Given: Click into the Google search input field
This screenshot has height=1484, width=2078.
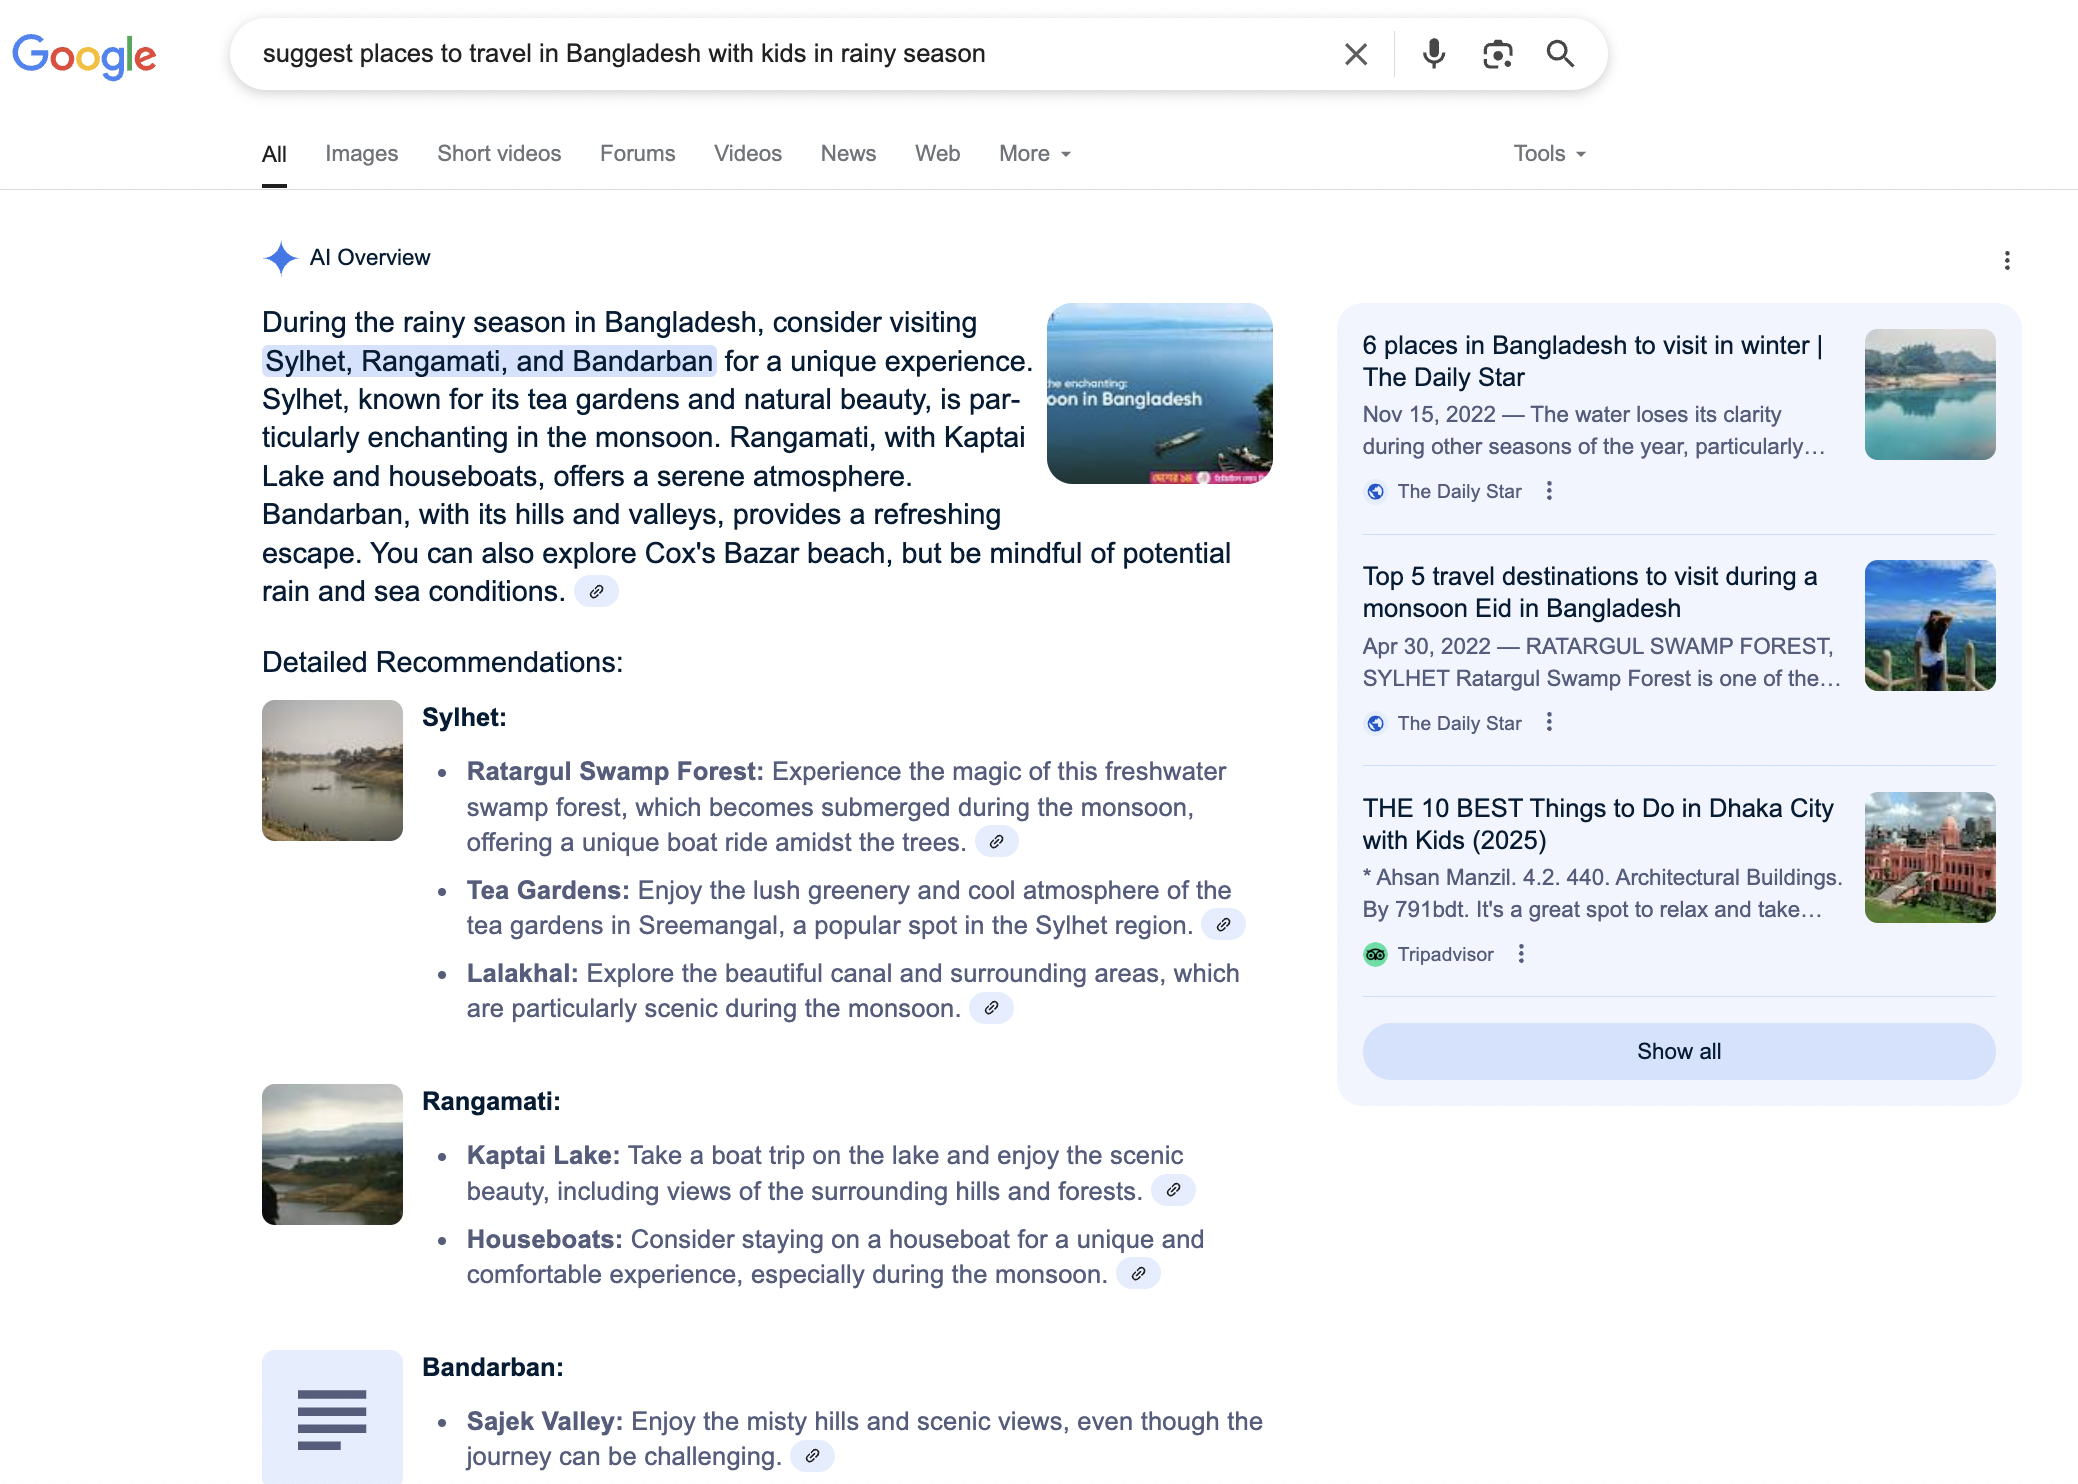Looking at the screenshot, I should pyautogui.click(x=790, y=54).
